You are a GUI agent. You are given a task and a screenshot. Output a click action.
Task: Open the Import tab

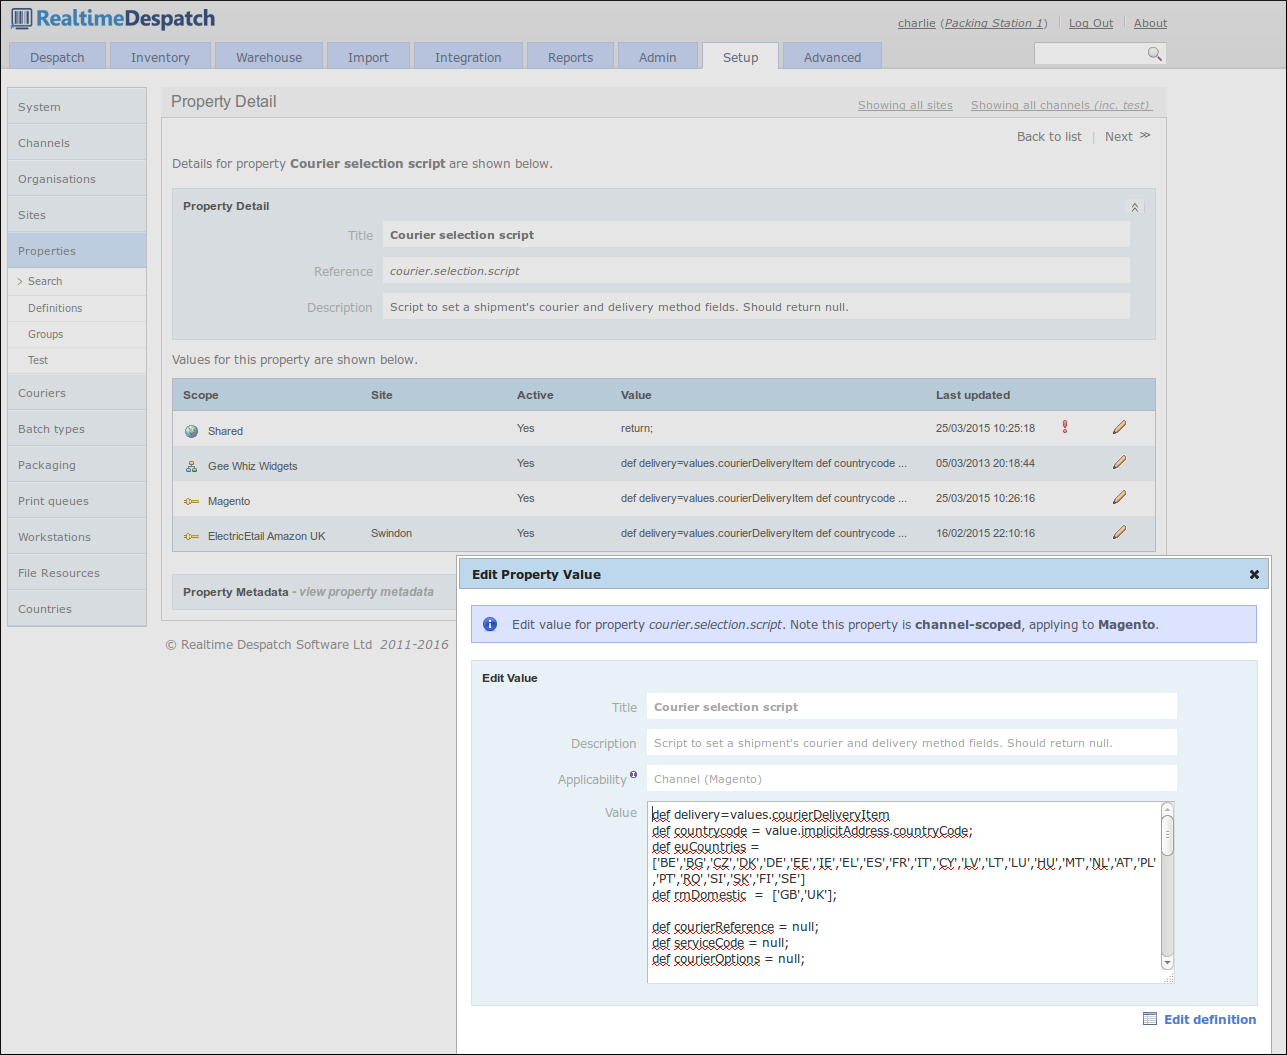point(368,56)
